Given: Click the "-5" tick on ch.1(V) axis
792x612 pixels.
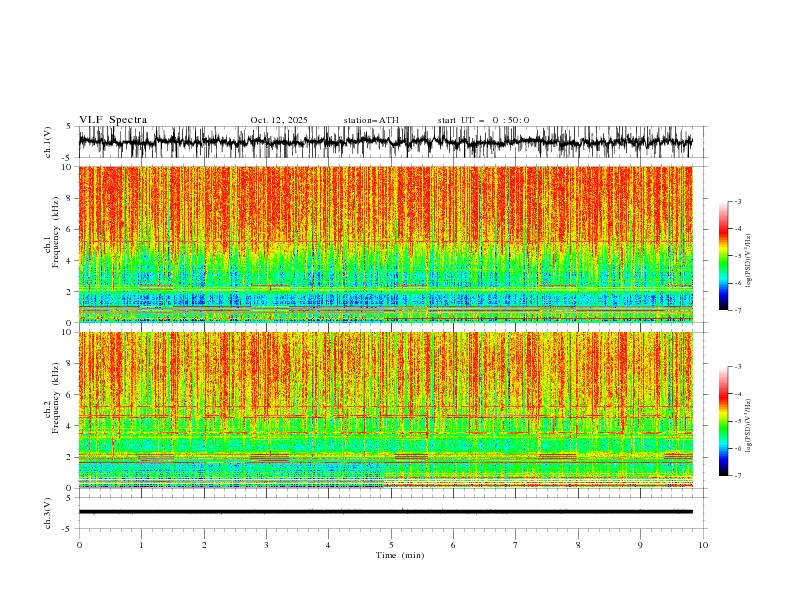Looking at the screenshot, I should (68, 158).
